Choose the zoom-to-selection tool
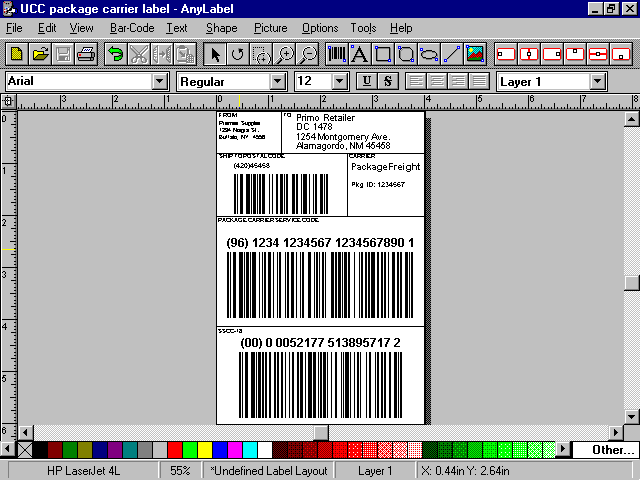640x480 pixels. tap(261, 54)
